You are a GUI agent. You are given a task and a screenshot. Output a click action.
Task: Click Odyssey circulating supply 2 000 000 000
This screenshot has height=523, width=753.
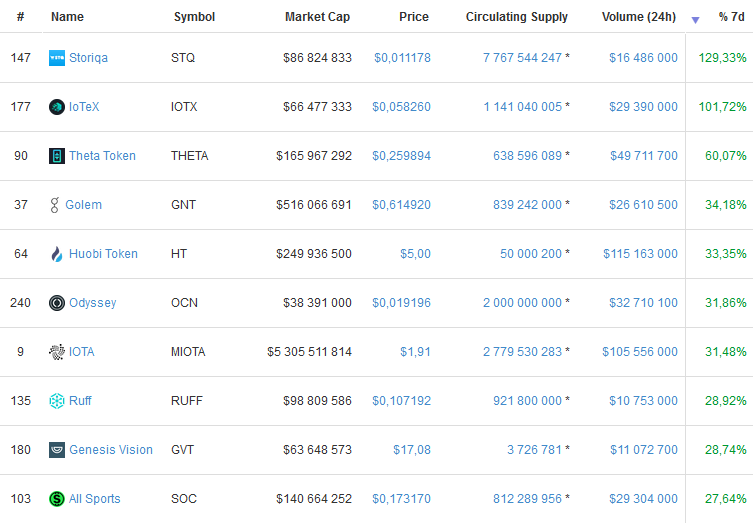pyautogui.click(x=522, y=303)
